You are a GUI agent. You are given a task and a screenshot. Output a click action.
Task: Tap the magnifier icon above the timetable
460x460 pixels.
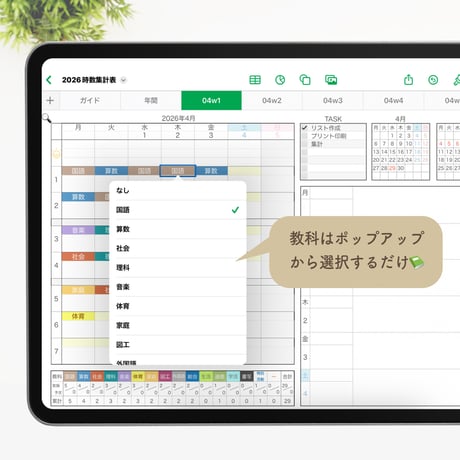(46, 118)
